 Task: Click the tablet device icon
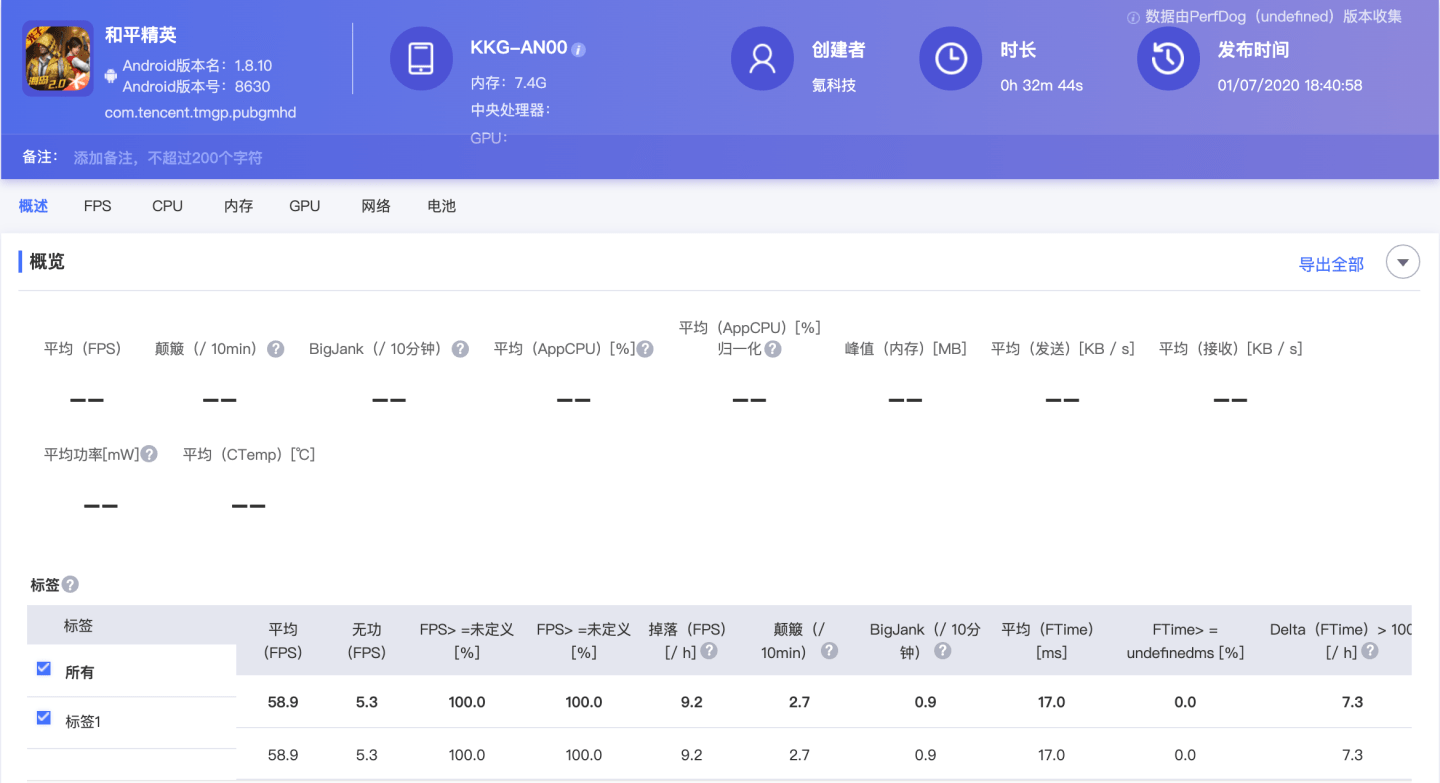pyautogui.click(x=421, y=59)
